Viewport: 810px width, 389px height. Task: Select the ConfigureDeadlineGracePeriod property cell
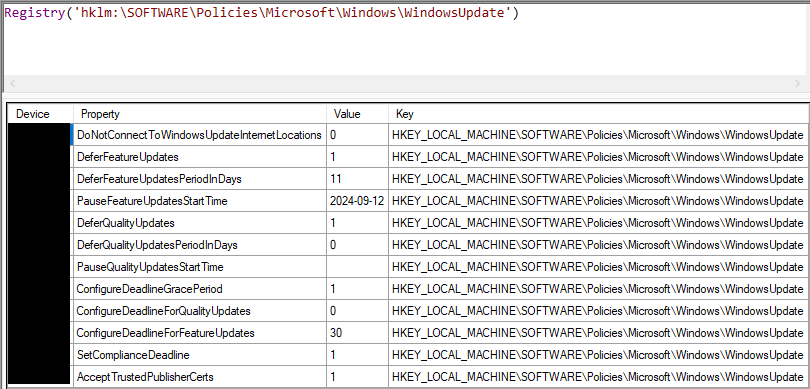click(200, 289)
